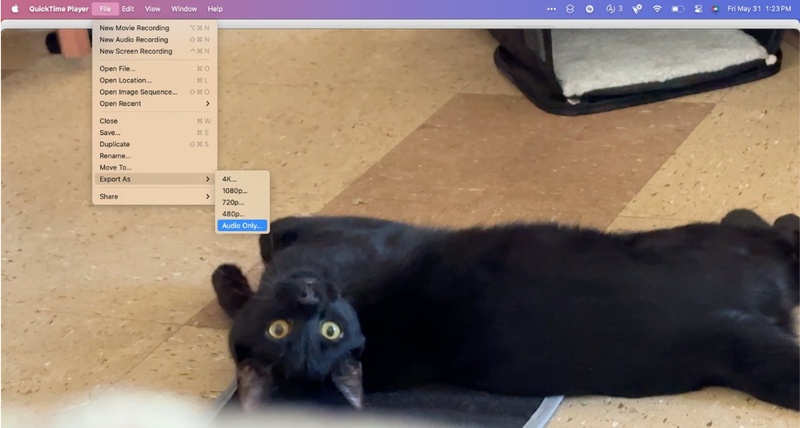
Task: Expand the Export As submenu
Action: (x=154, y=179)
